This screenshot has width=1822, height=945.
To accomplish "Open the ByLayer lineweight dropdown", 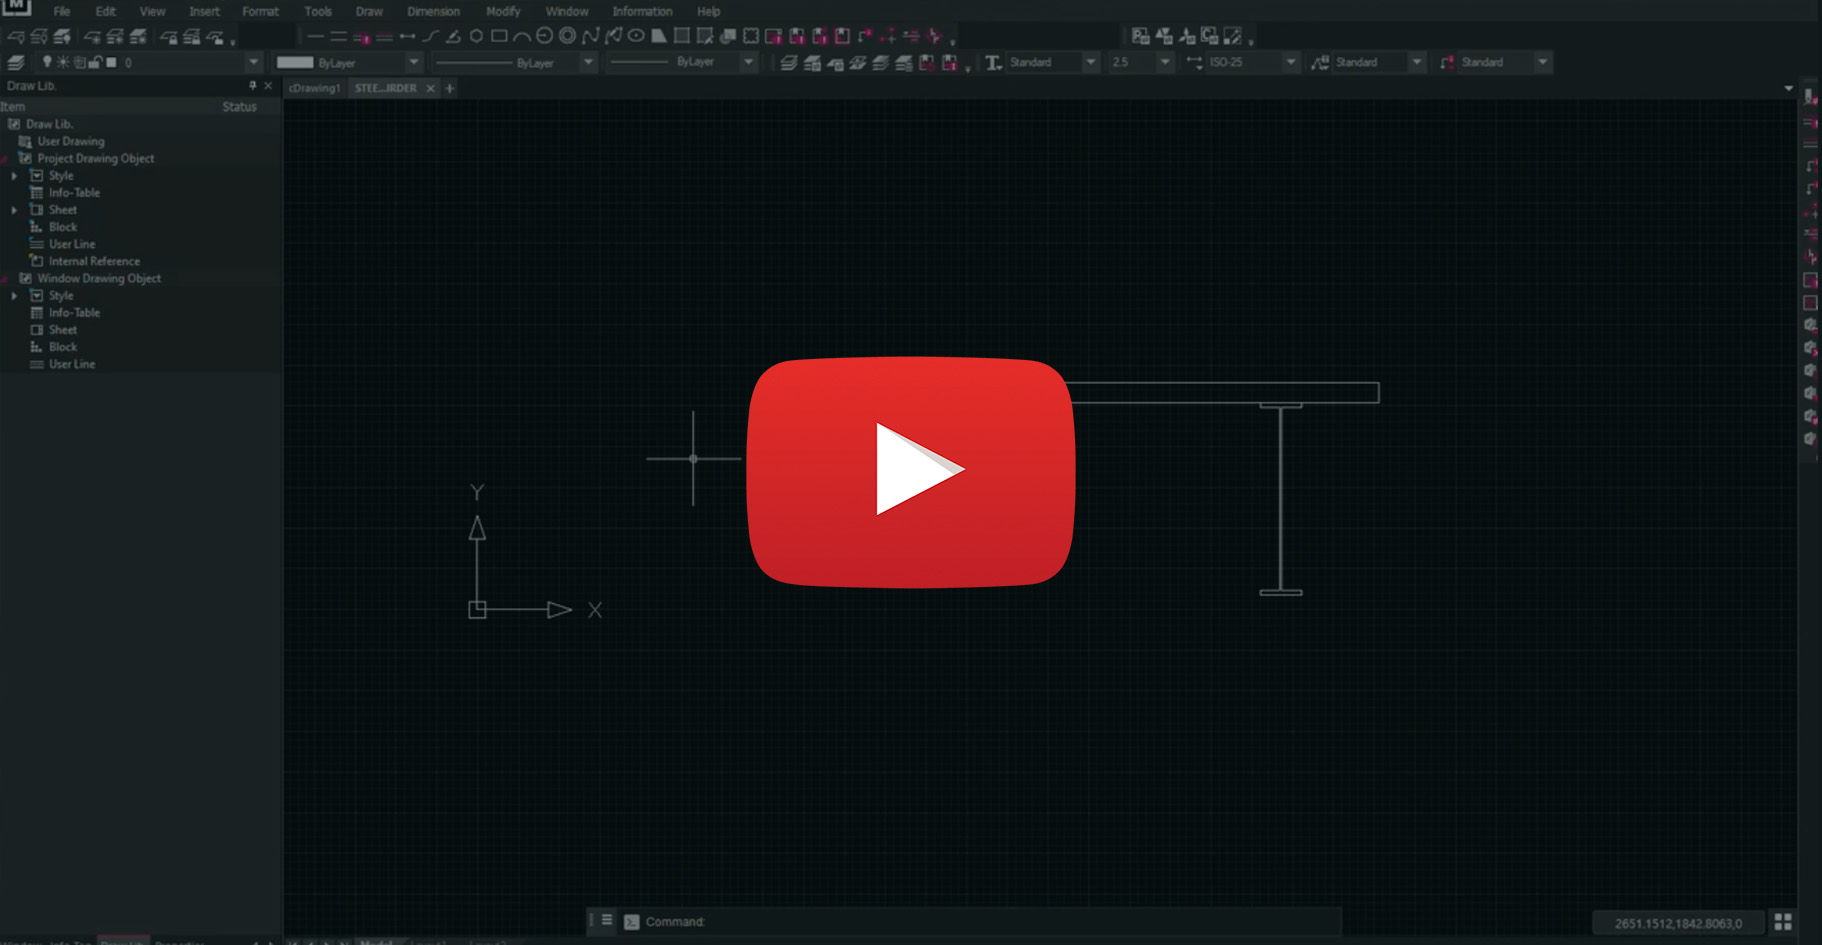I will (748, 62).
